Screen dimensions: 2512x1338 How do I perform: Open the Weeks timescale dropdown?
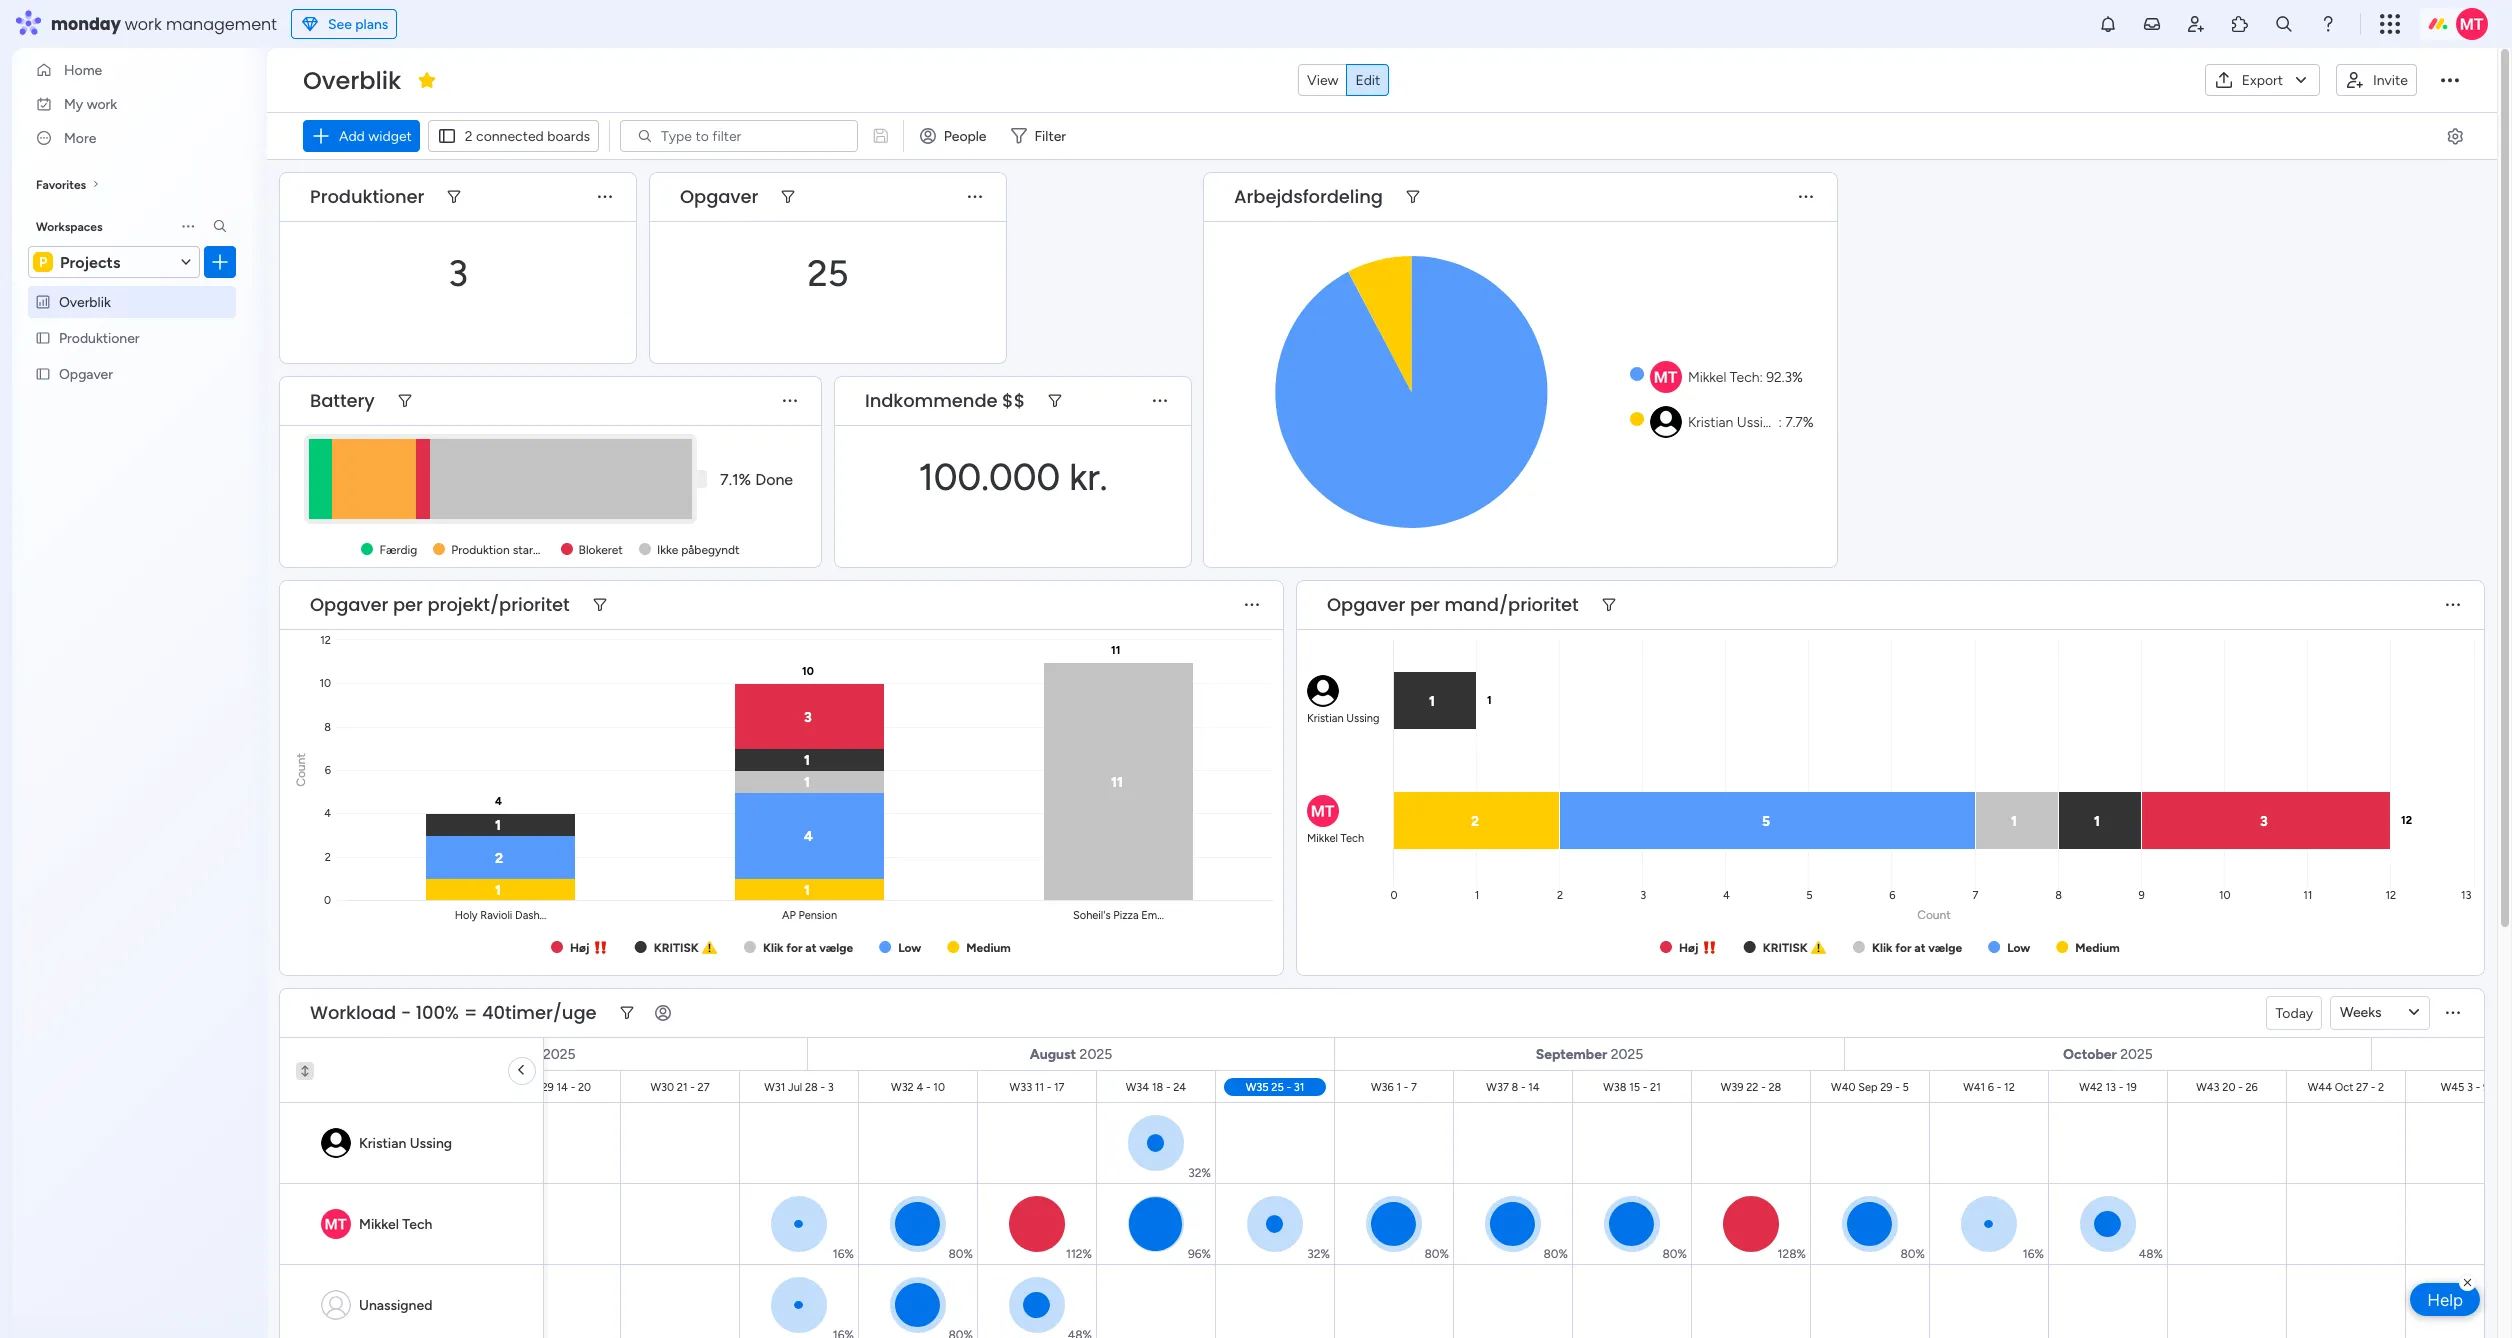pos(2378,1013)
